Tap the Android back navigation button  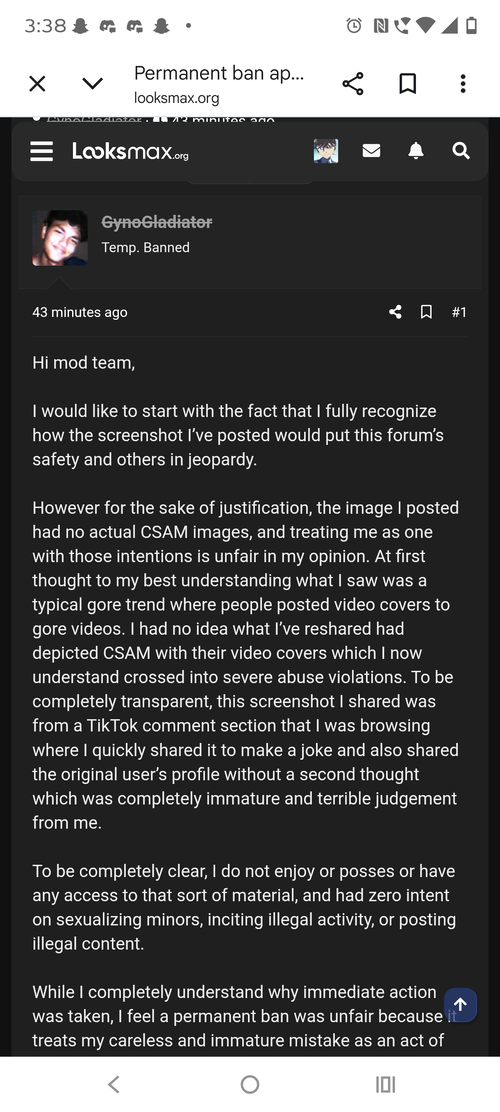click(x=113, y=1084)
